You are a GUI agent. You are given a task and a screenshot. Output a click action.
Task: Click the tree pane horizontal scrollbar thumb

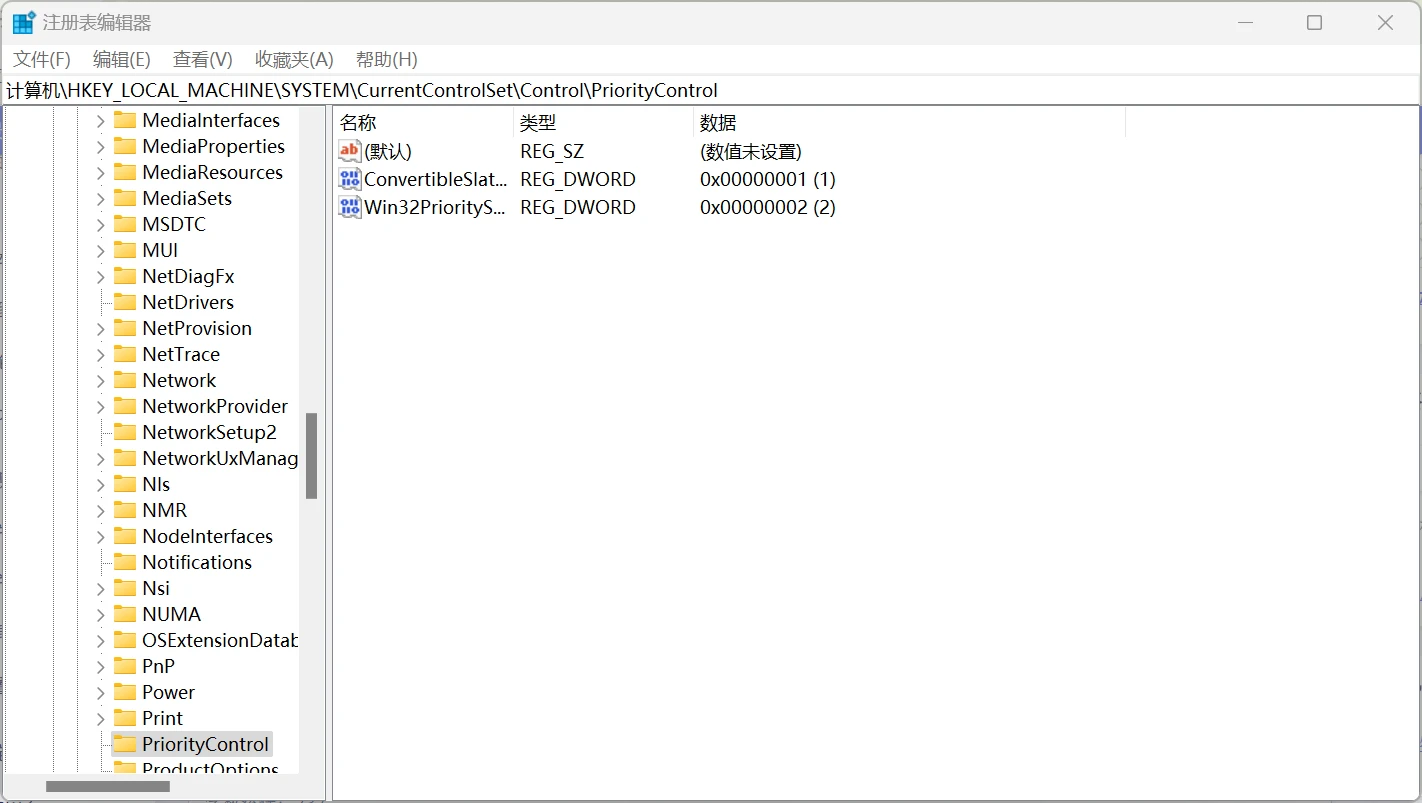108,787
